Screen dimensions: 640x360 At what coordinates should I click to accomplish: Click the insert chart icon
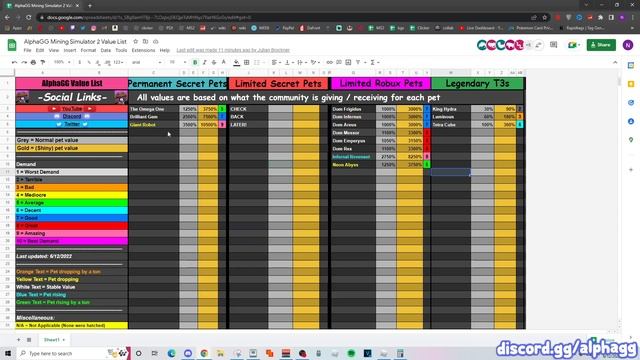point(348,62)
